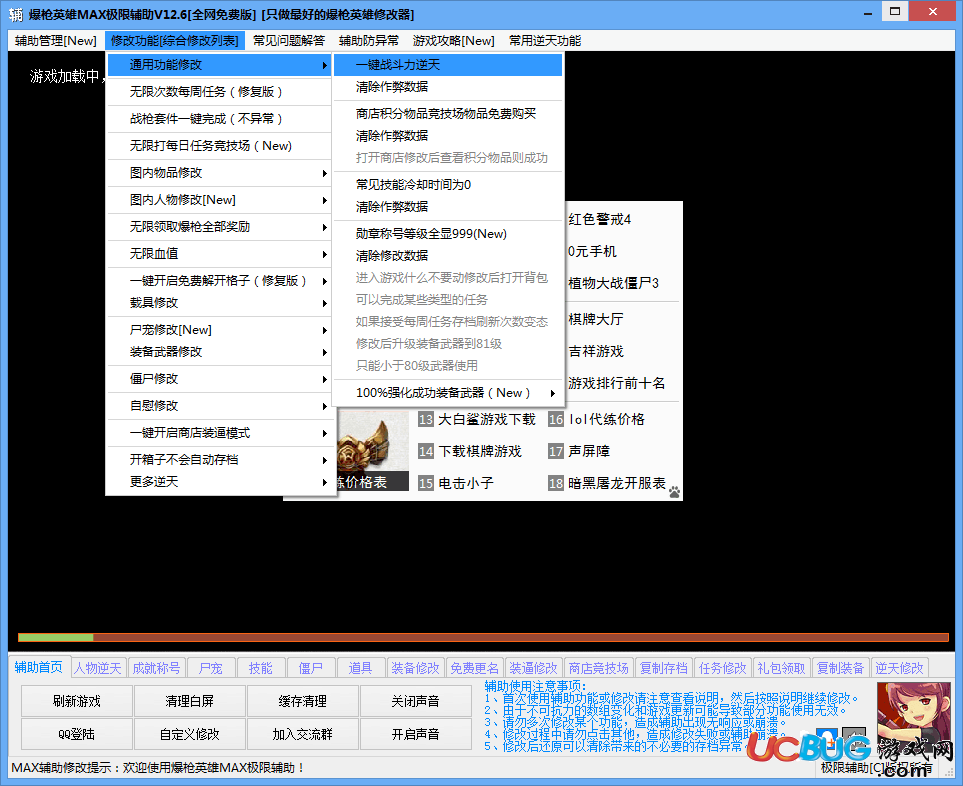Expand the 图内物品修改 submenu
The height and width of the screenshot is (786, 963).
220,173
